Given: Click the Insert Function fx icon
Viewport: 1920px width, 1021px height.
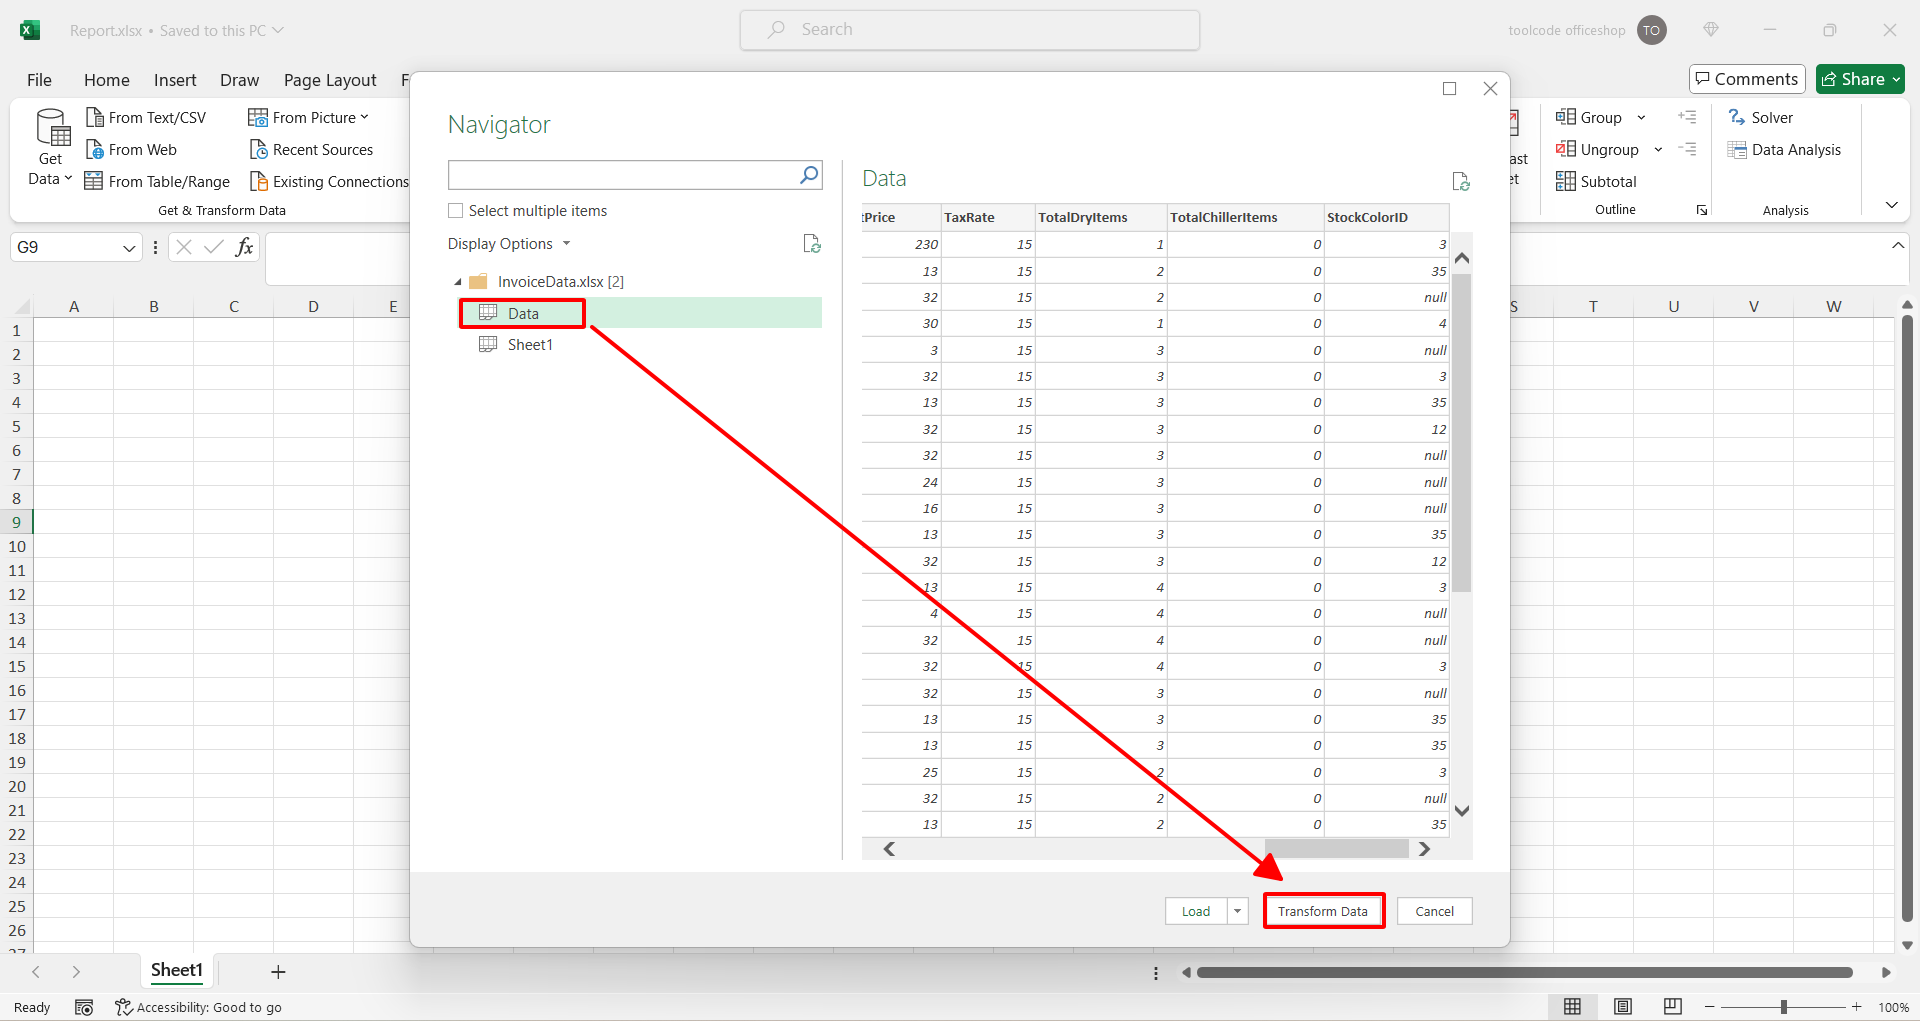Looking at the screenshot, I should (x=244, y=247).
